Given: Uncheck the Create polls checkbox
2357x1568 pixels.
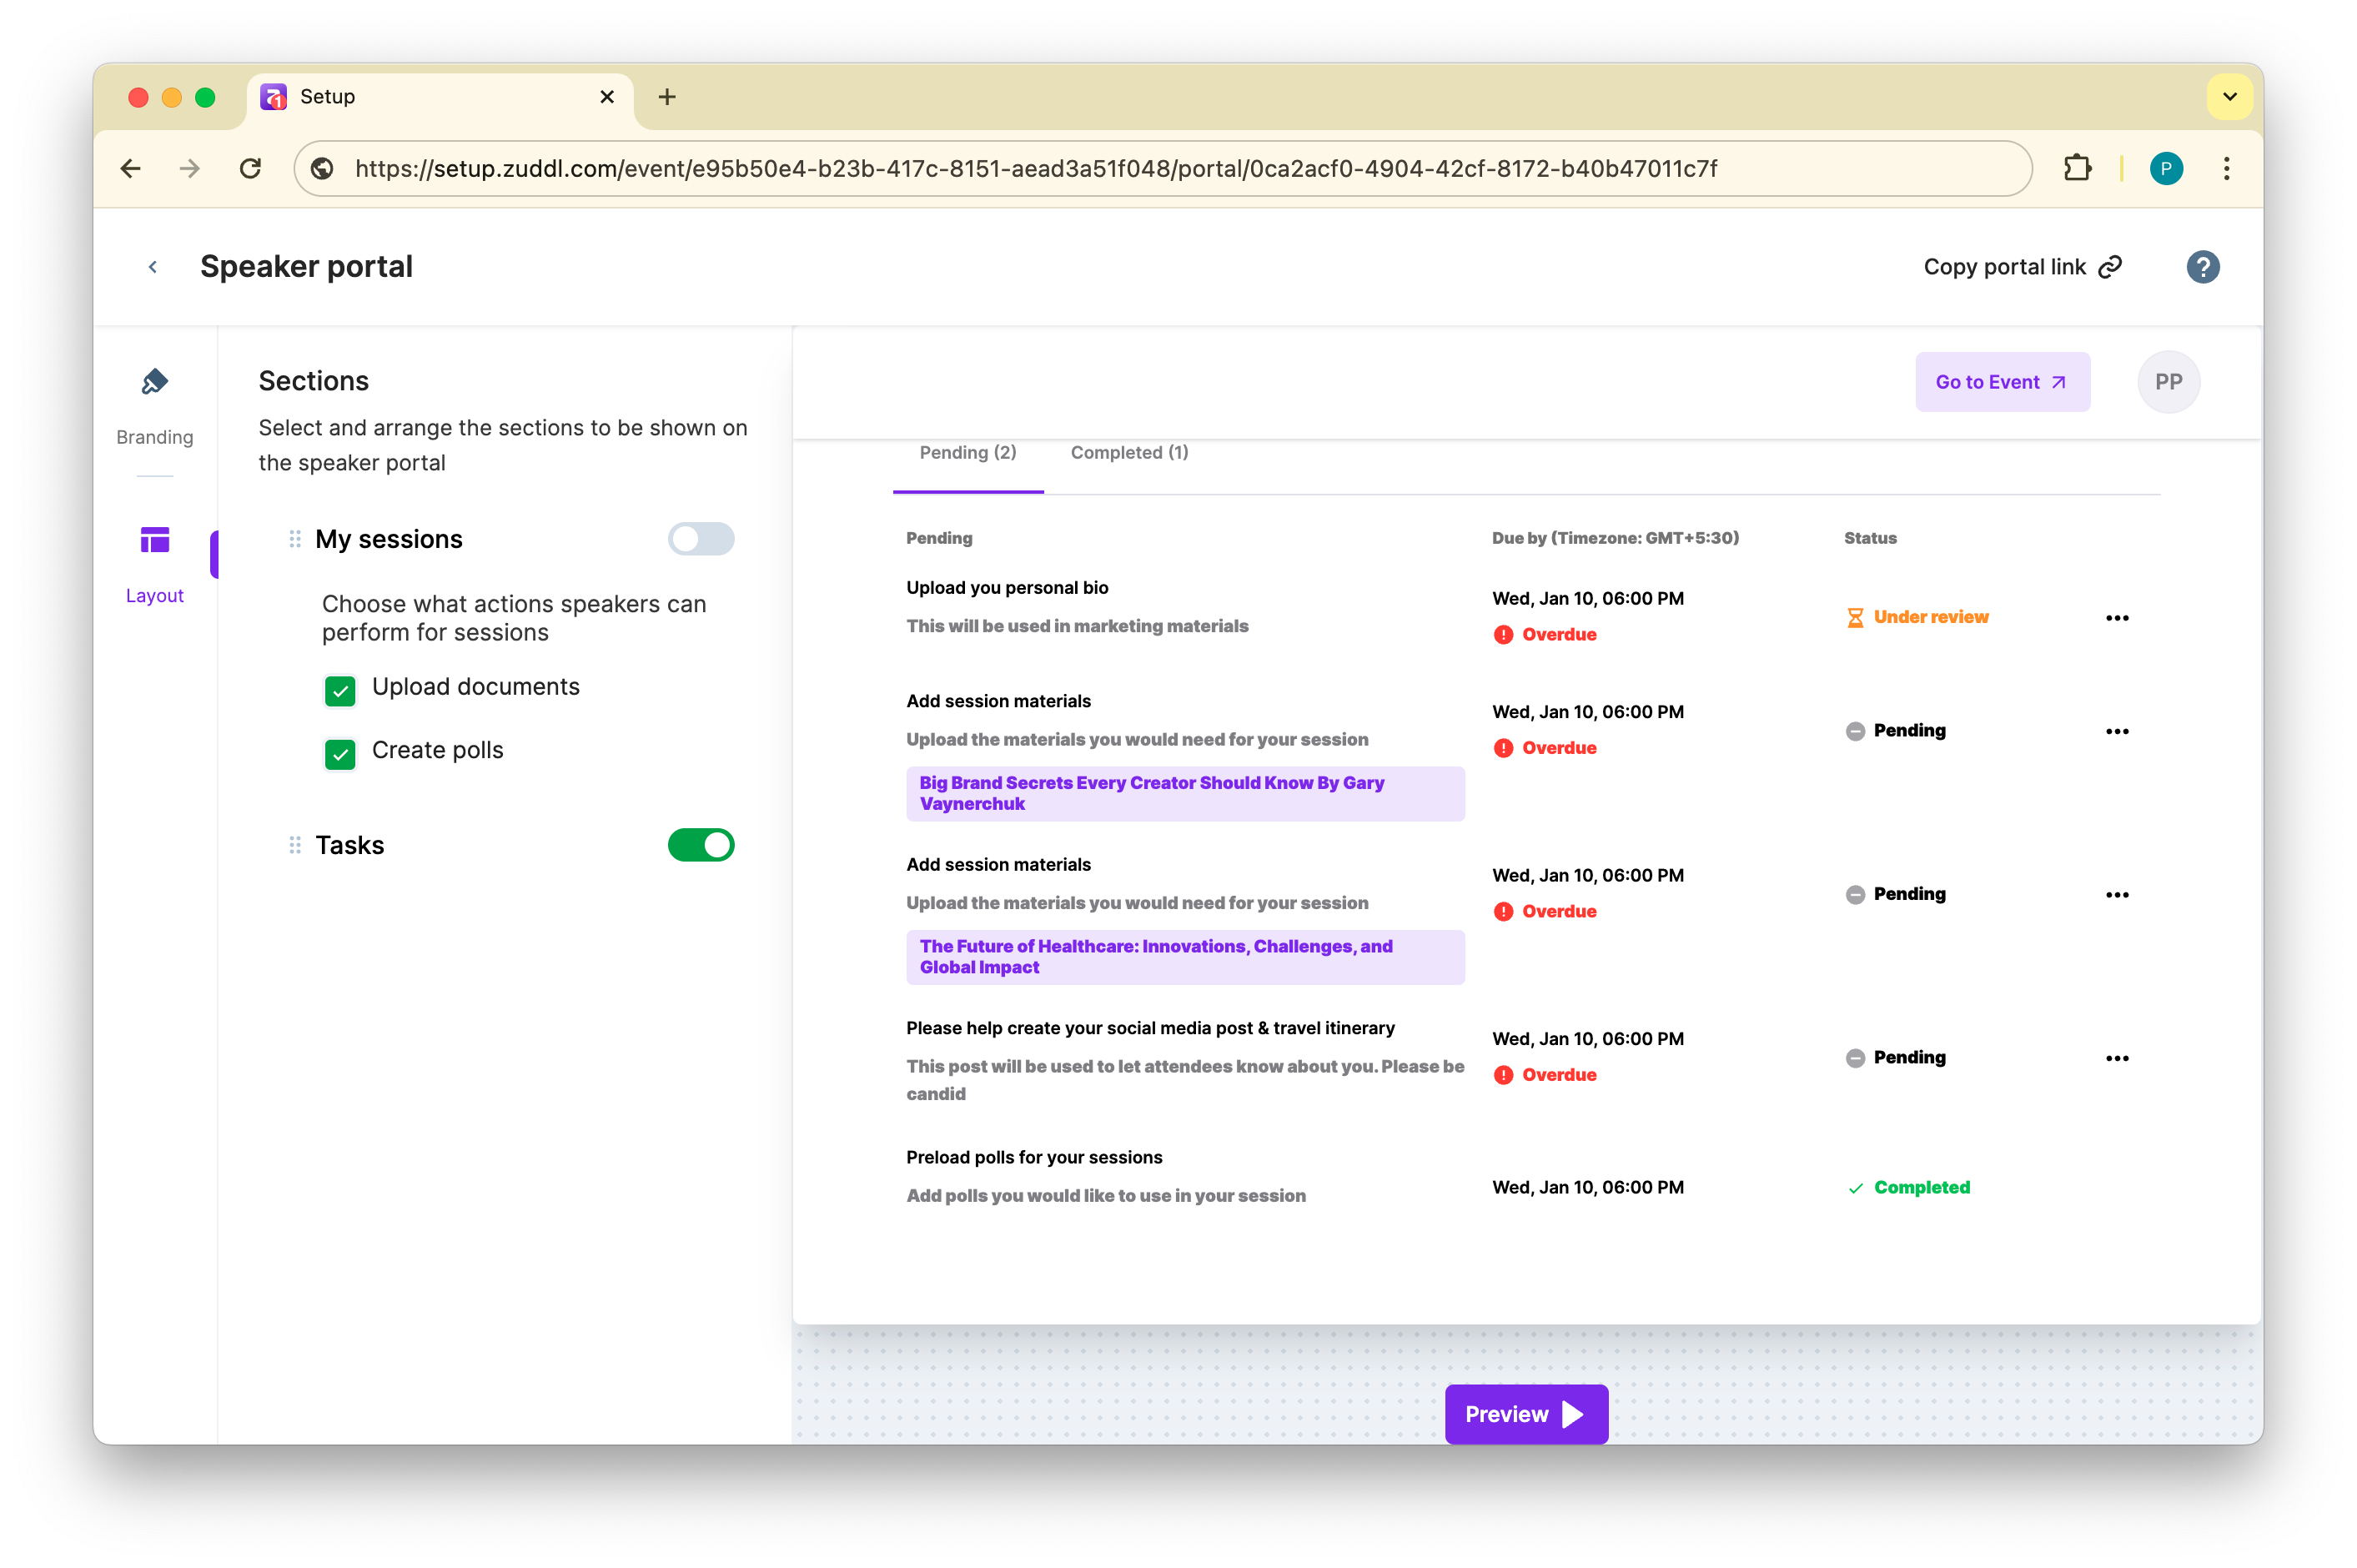Looking at the screenshot, I should [340, 753].
